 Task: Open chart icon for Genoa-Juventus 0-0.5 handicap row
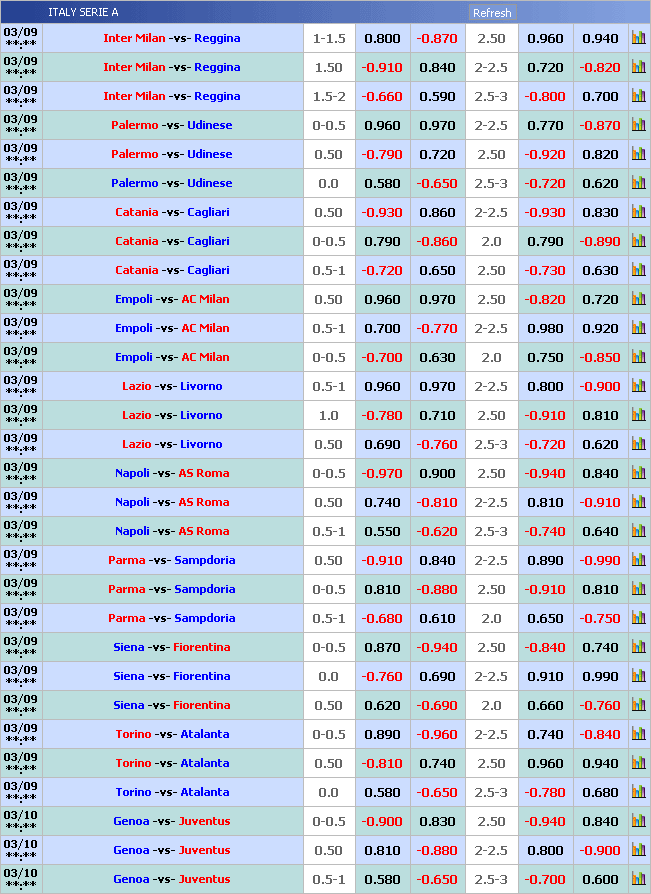(x=638, y=820)
